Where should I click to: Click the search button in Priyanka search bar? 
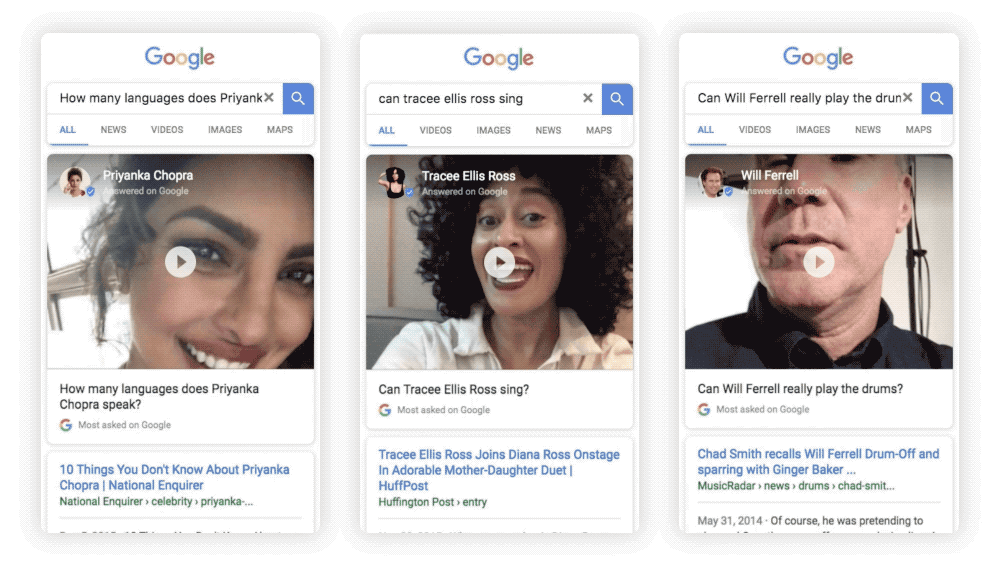click(298, 98)
